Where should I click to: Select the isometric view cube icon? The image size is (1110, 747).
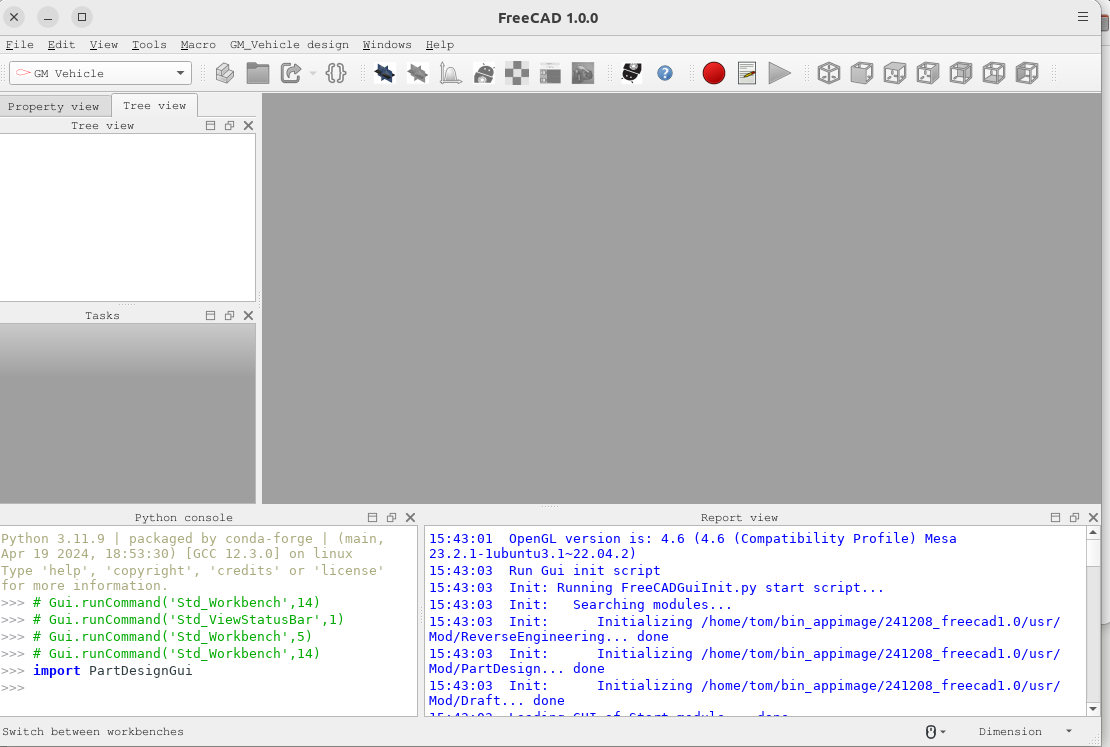tap(829, 73)
